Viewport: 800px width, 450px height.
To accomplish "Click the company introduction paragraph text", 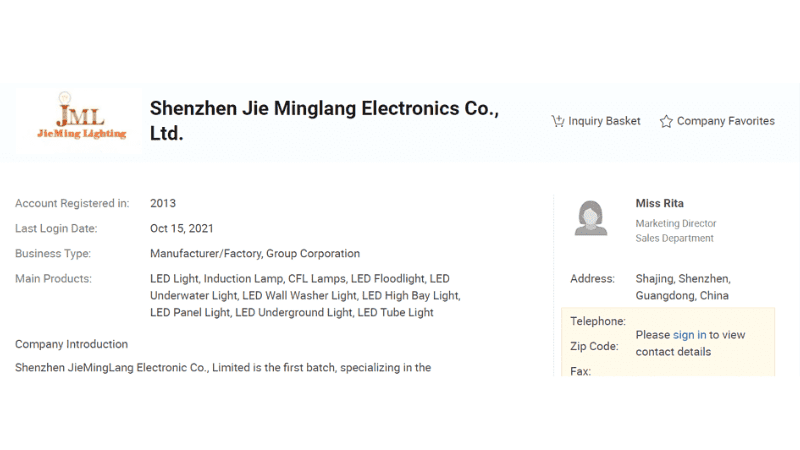I will point(222,368).
